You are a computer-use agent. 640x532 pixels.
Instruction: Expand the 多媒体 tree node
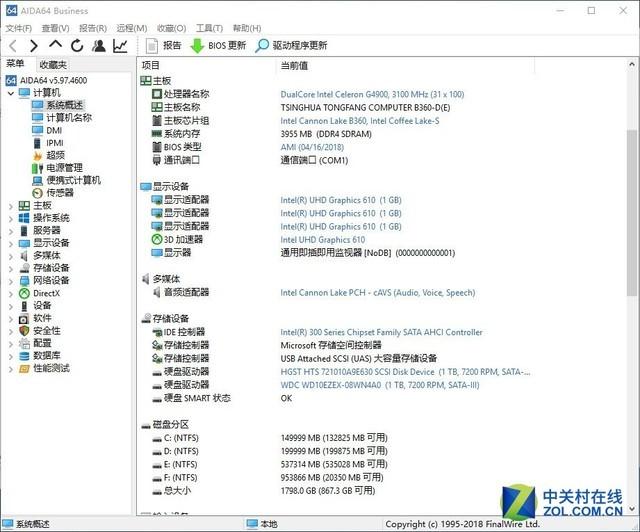click(x=11, y=257)
